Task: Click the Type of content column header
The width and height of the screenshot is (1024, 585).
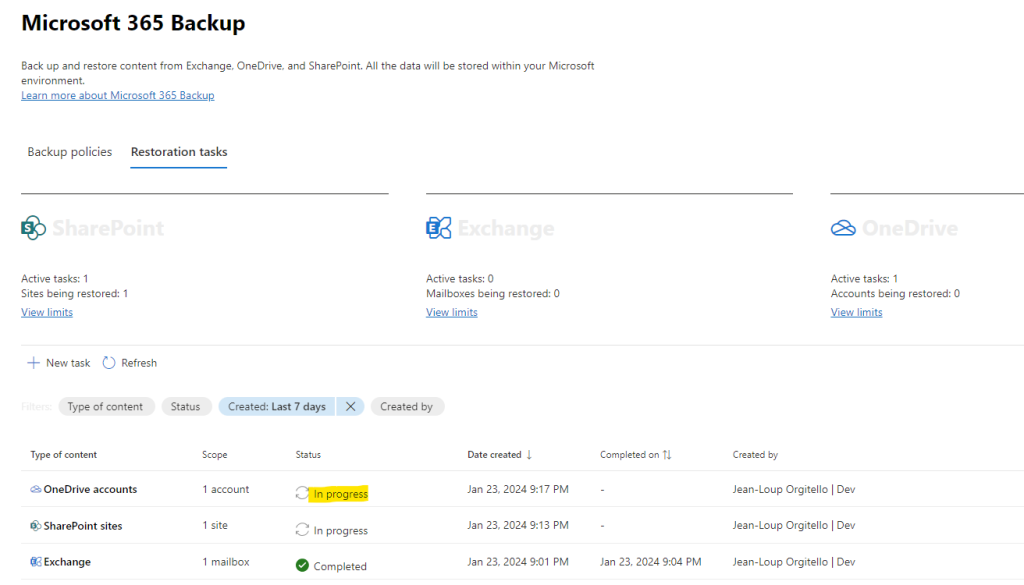Action: [x=63, y=454]
